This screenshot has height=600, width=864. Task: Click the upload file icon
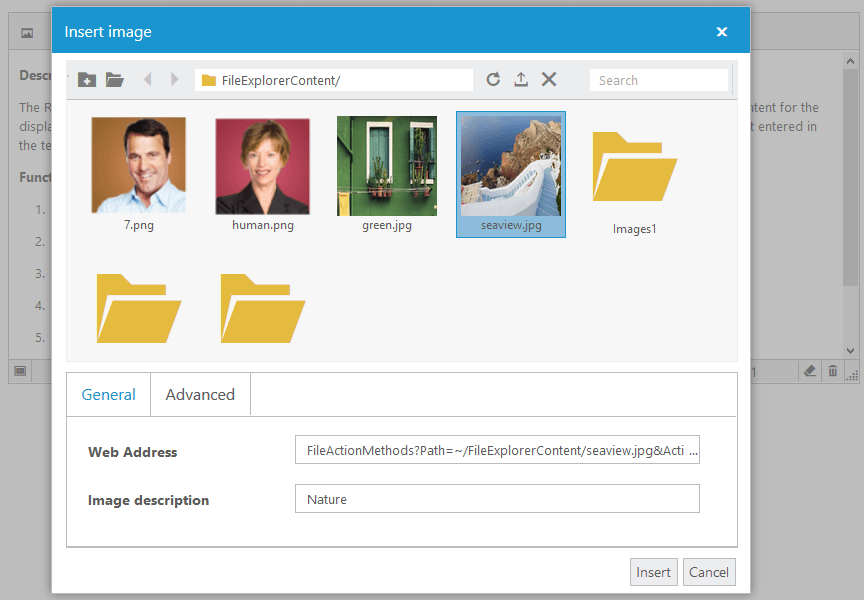(521, 79)
